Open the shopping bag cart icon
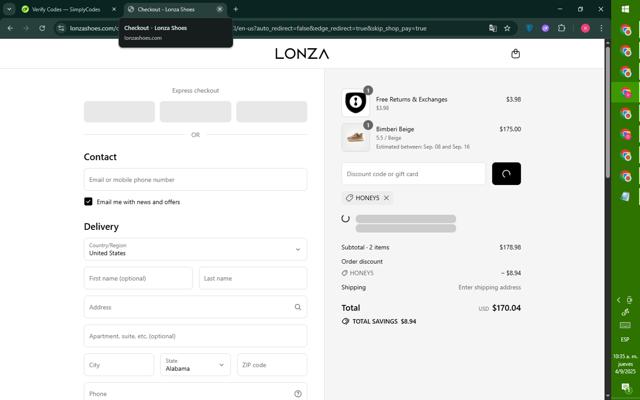 516,53
